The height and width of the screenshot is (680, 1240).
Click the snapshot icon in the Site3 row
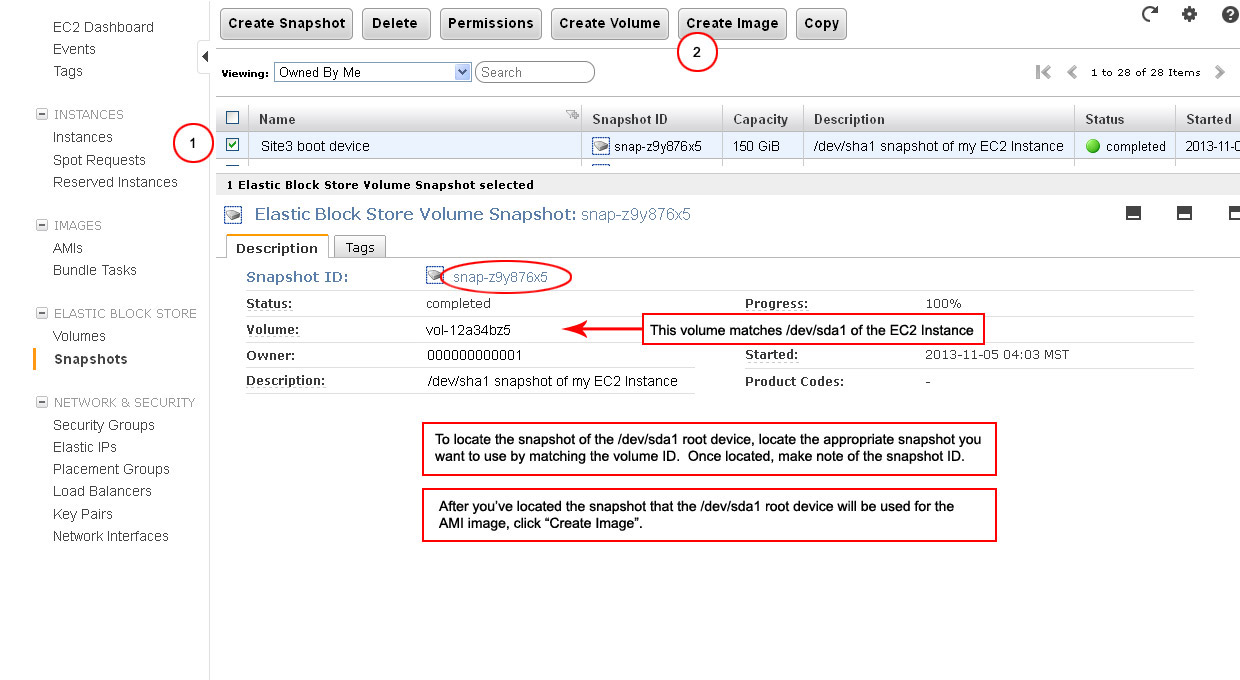(600, 146)
